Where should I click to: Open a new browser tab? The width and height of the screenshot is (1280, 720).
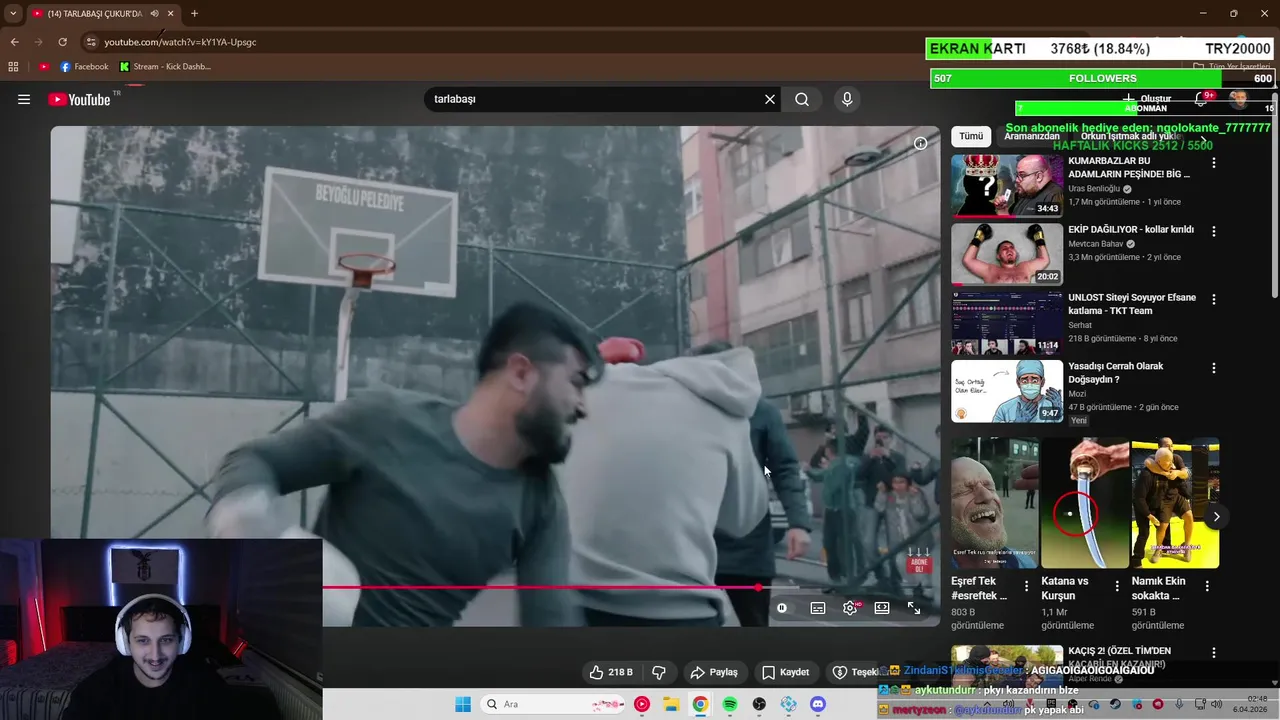194,13
